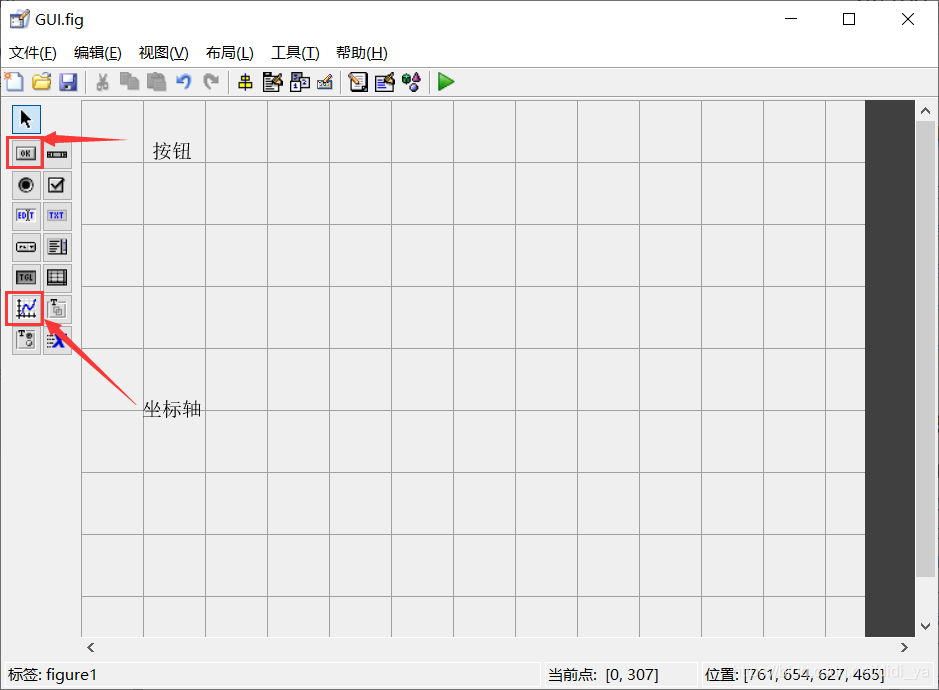This screenshot has width=939, height=690.
Task: Select the arrow selection tool
Action: [25, 119]
